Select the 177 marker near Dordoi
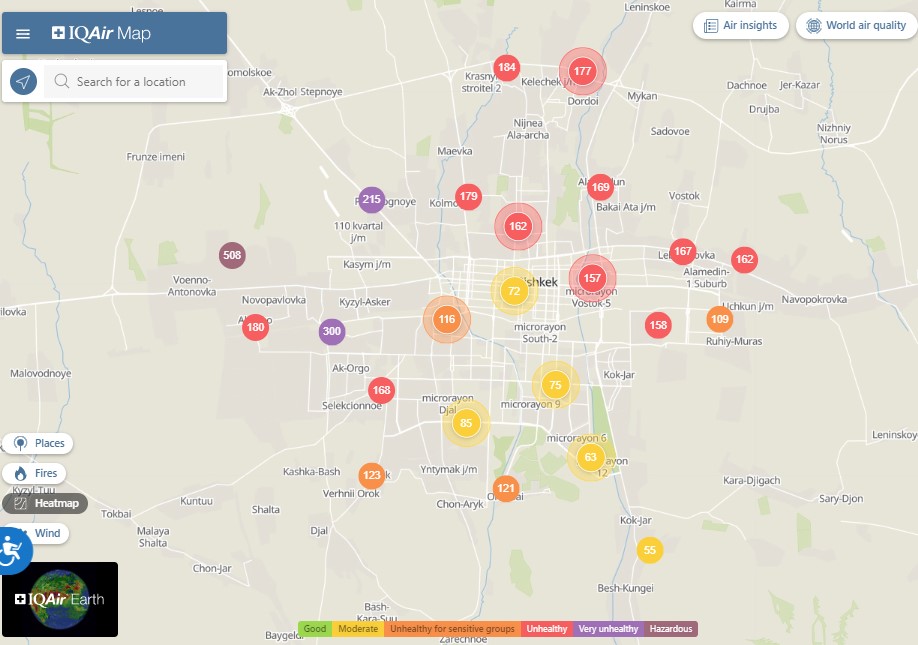The height and width of the screenshot is (645, 918). tap(583, 71)
